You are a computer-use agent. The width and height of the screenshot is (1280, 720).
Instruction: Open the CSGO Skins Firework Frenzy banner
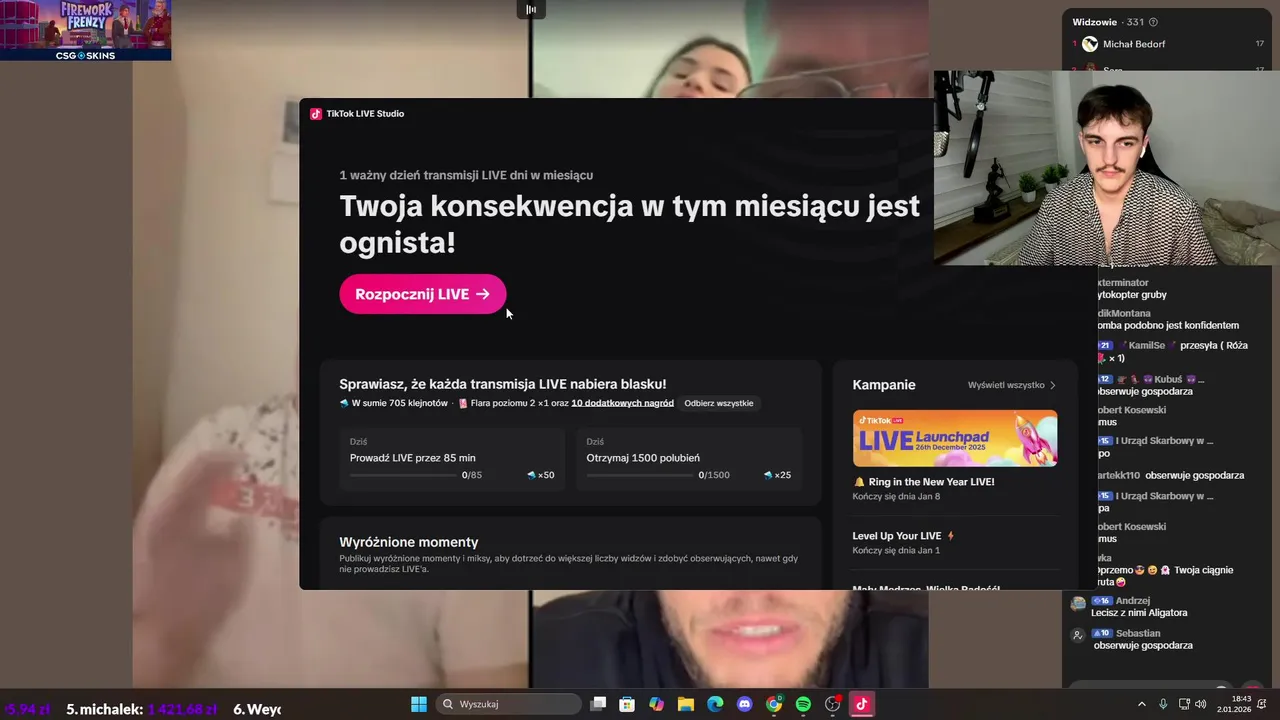click(x=85, y=30)
